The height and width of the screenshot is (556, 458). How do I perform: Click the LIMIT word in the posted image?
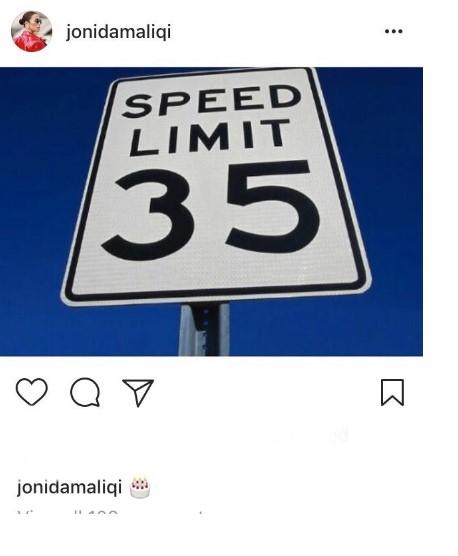coord(210,138)
